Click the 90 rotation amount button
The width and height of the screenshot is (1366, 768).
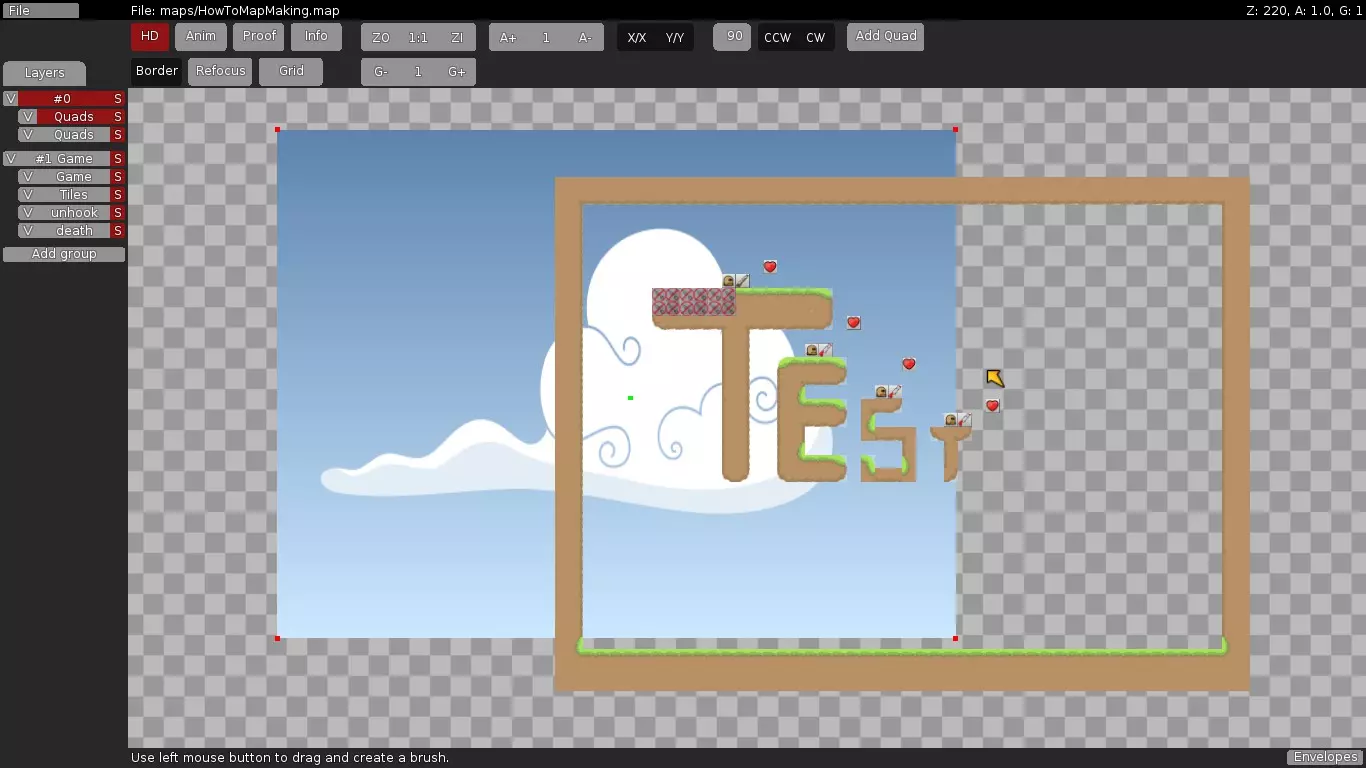click(x=733, y=37)
